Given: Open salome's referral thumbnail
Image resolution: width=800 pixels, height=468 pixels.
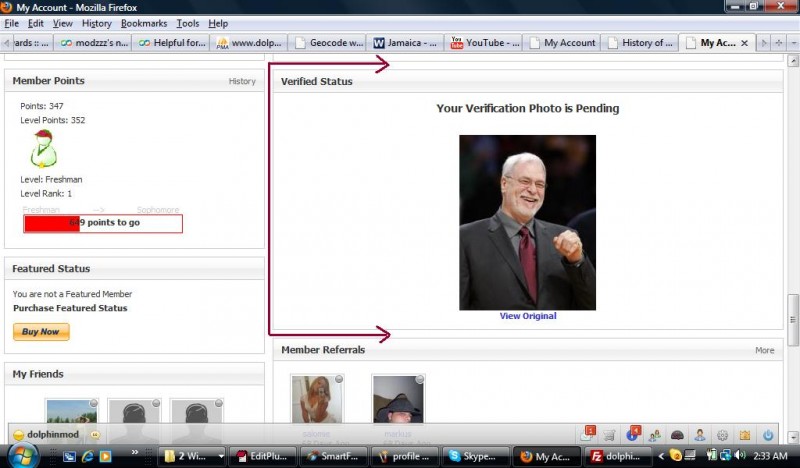Looking at the screenshot, I should point(317,399).
